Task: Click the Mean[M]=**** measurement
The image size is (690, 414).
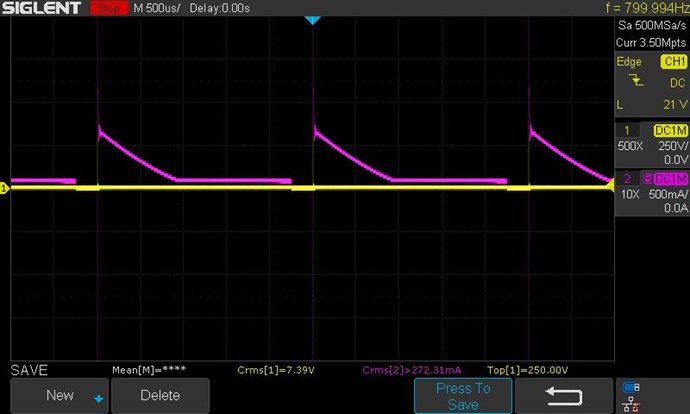Action: (149, 370)
